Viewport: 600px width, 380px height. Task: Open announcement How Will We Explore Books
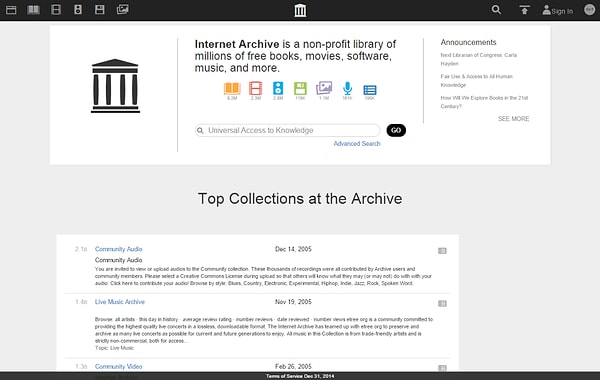coord(484,102)
